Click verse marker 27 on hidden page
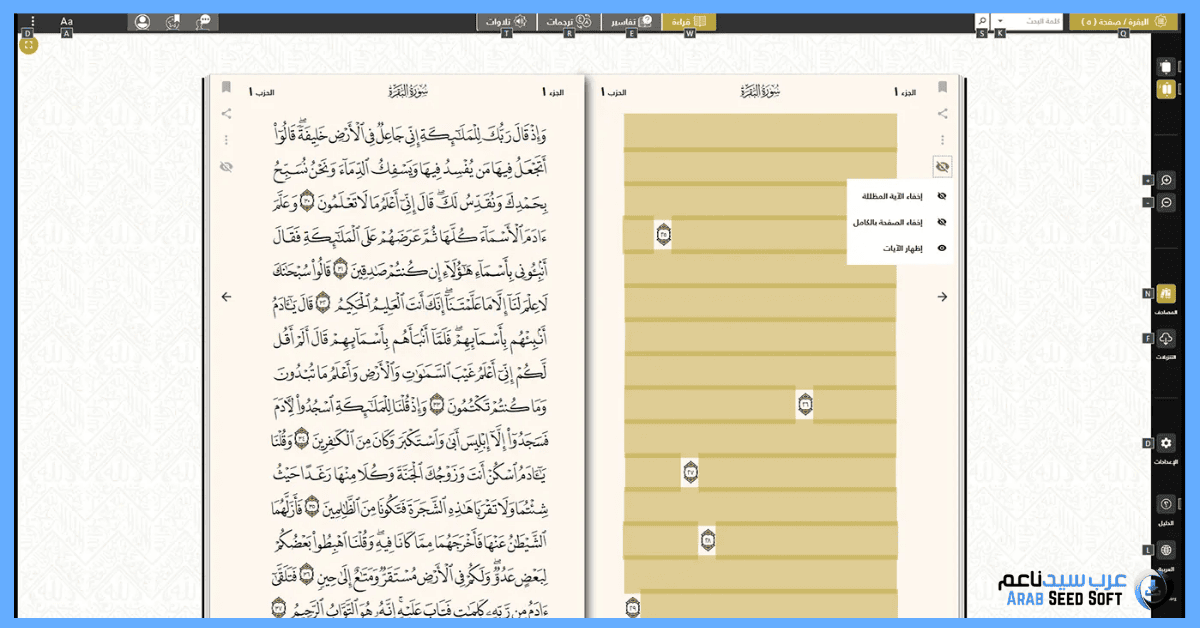The height and width of the screenshot is (628, 1200). click(x=690, y=472)
